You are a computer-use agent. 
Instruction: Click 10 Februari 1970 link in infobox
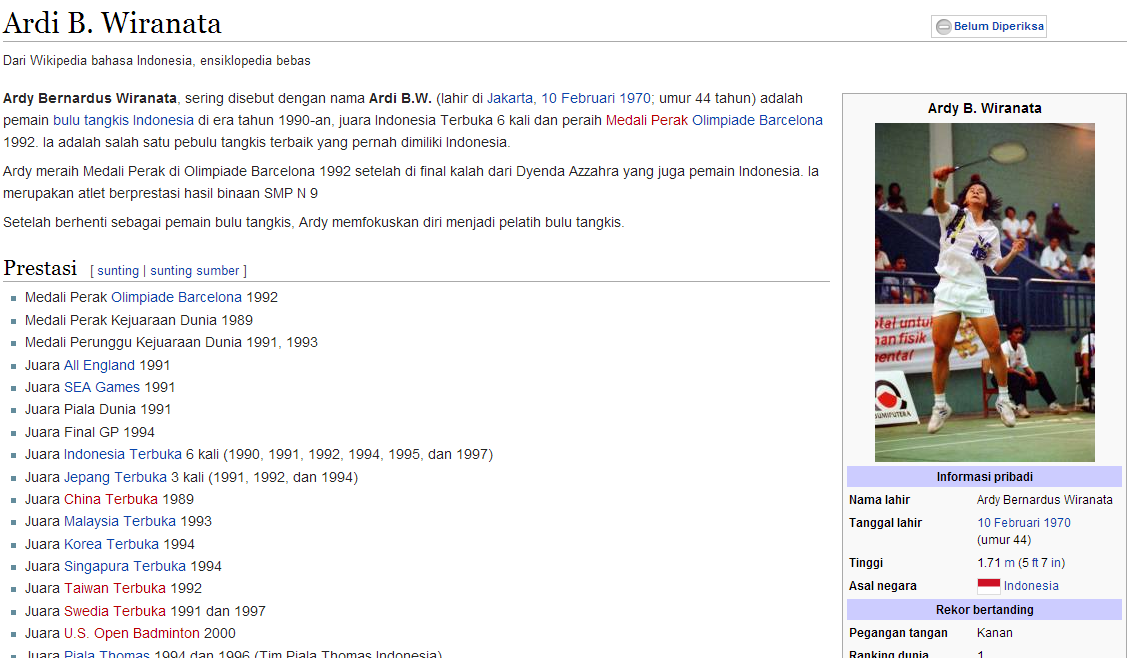coord(1024,523)
